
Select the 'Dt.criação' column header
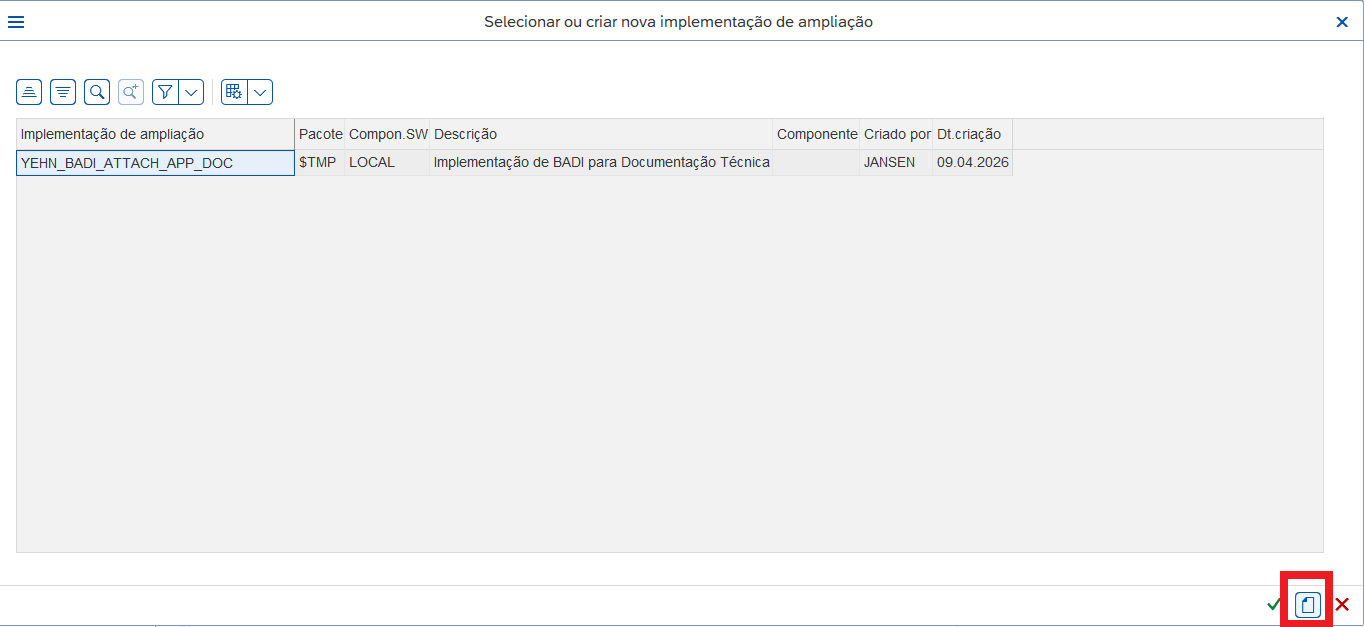coord(972,134)
